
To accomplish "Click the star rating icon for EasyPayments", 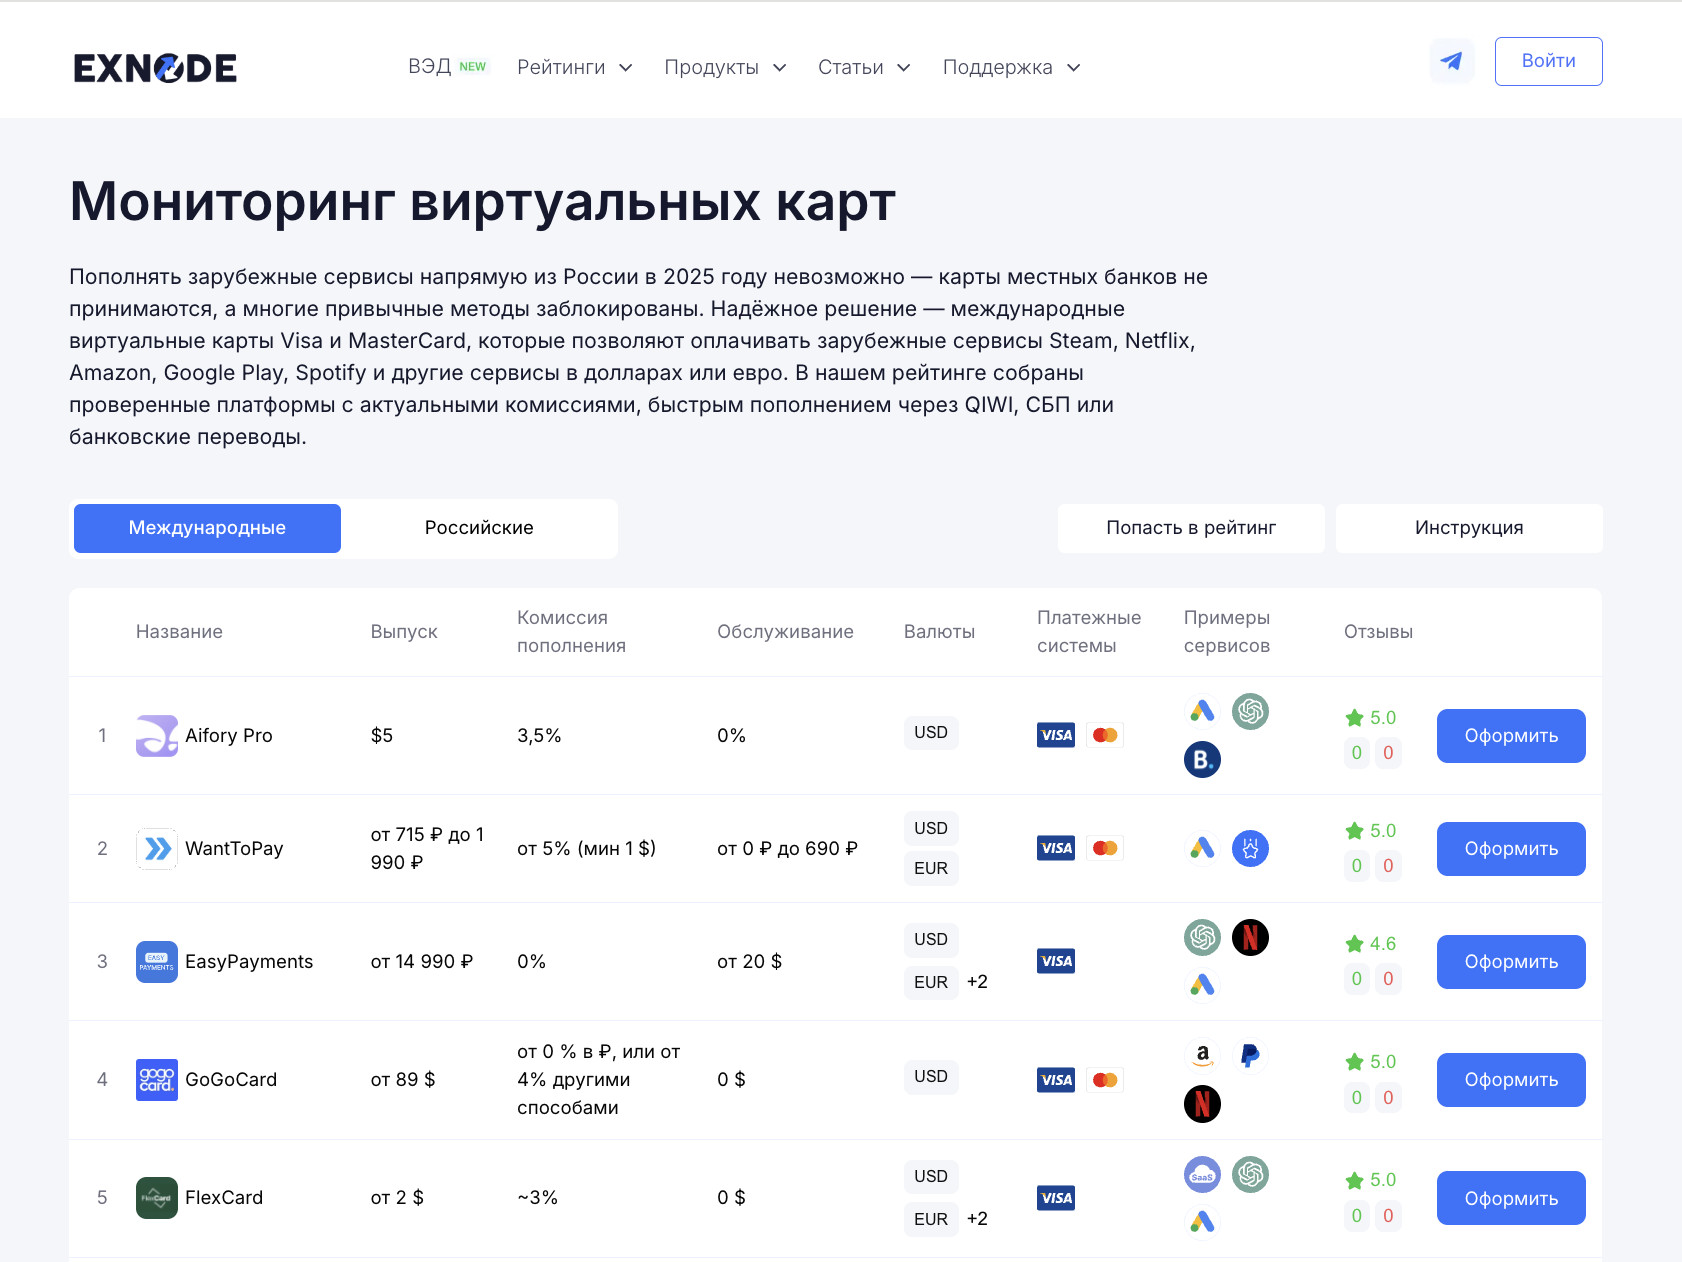I will pos(1355,944).
